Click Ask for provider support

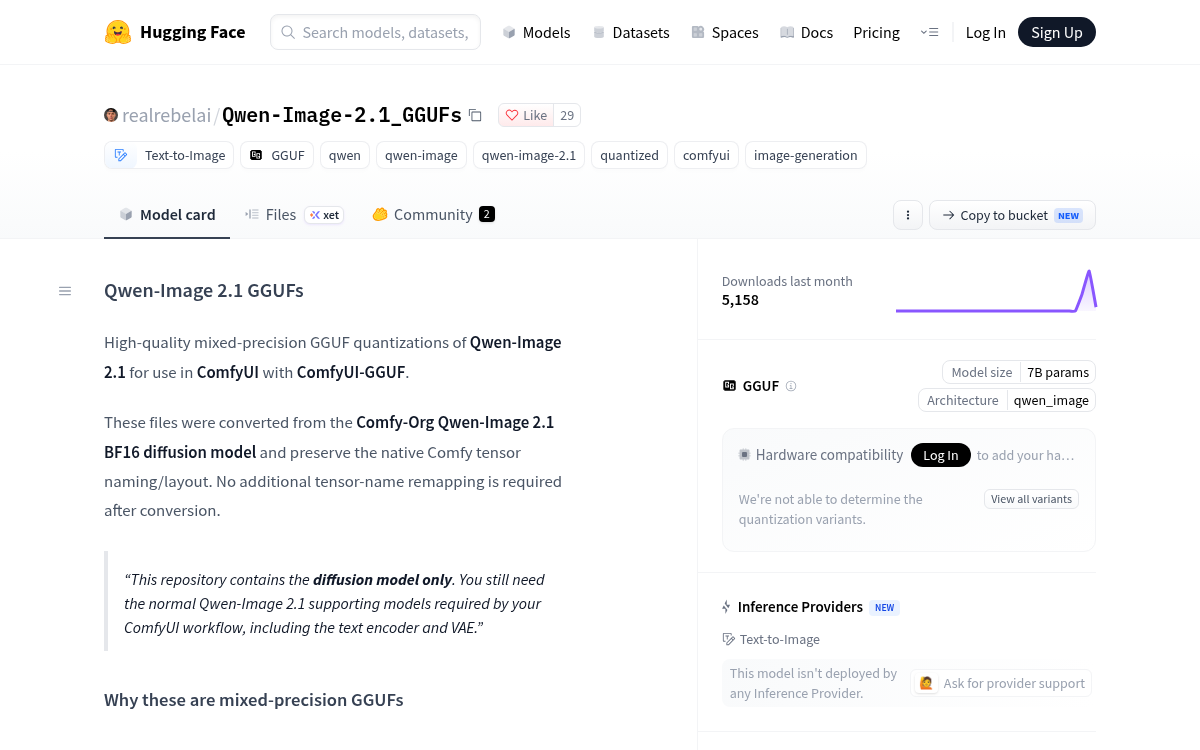[1002, 683]
